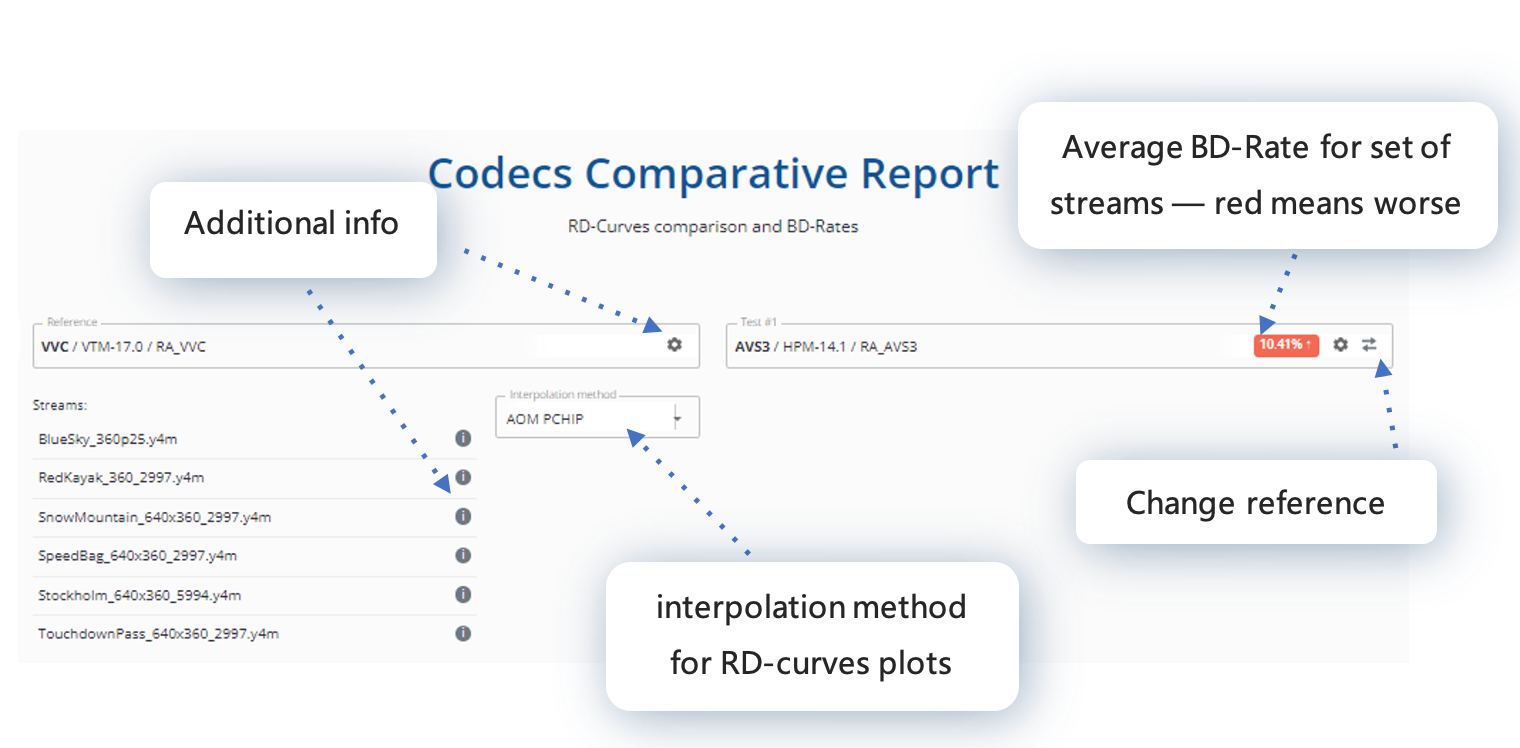This screenshot has width=1520, height=748.
Task: Open settings gear in the Reference field
Action: coord(675,344)
